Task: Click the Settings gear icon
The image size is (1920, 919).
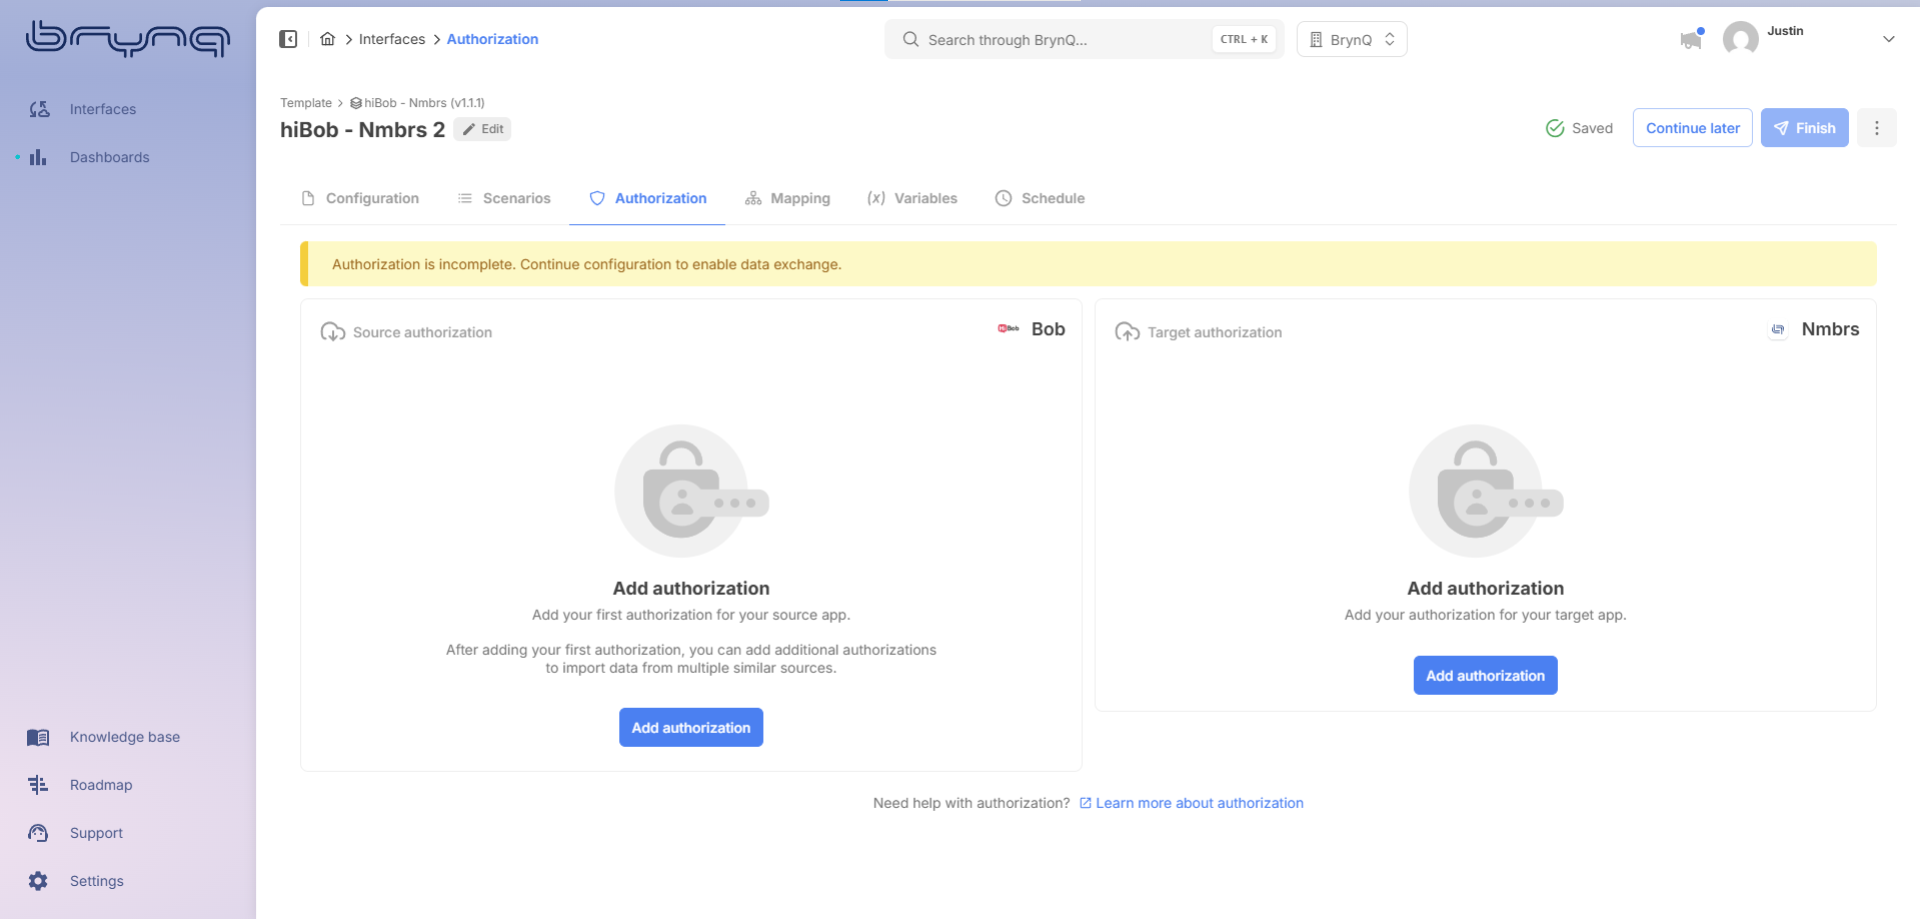Action: click(38, 881)
